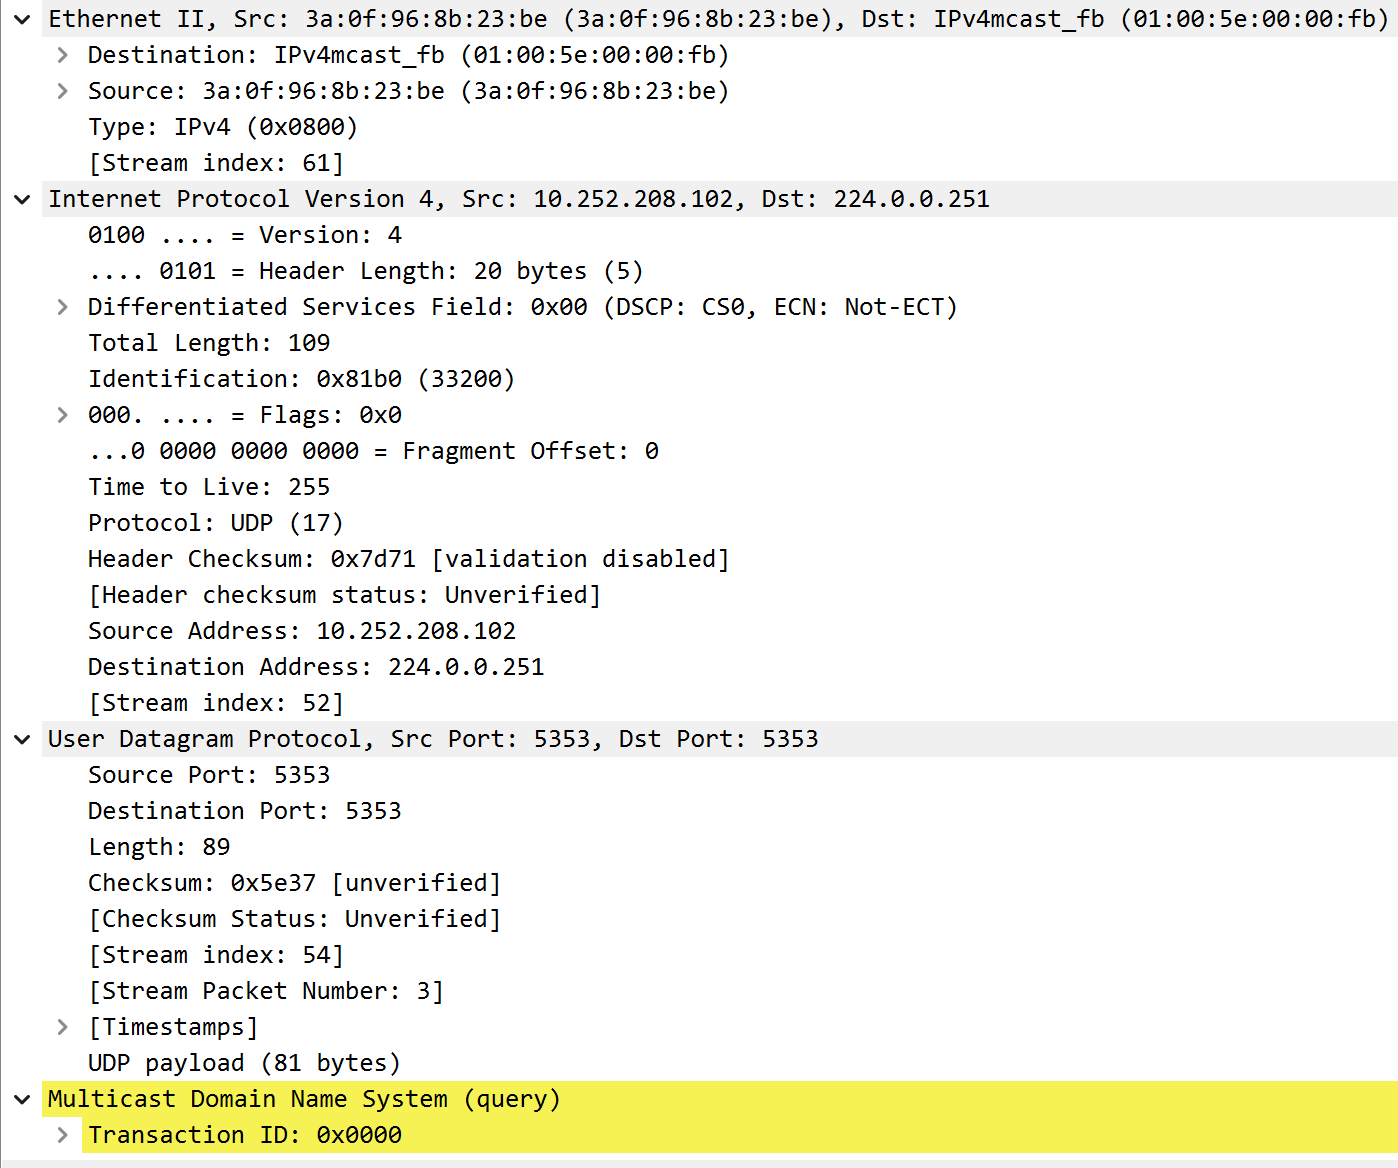The image size is (1398, 1168).
Task: Click the UDP payload (81 bytes) row
Action: click(244, 1063)
